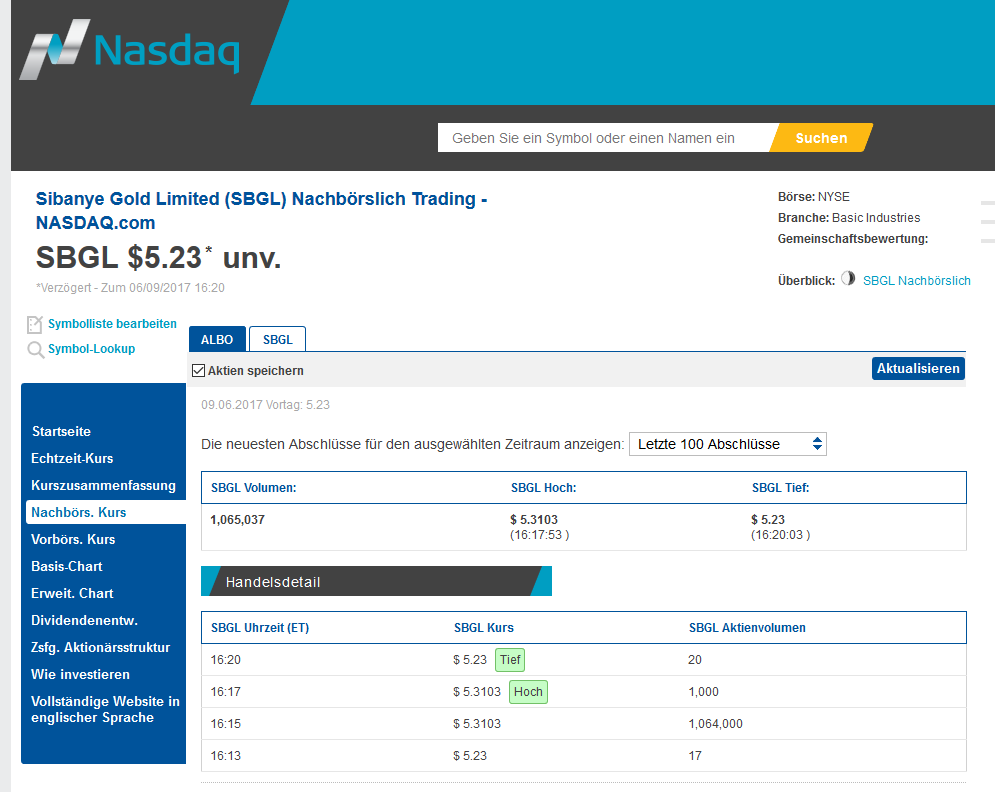
Task: Open Basis-Chart in the sidebar
Action: pos(67,566)
